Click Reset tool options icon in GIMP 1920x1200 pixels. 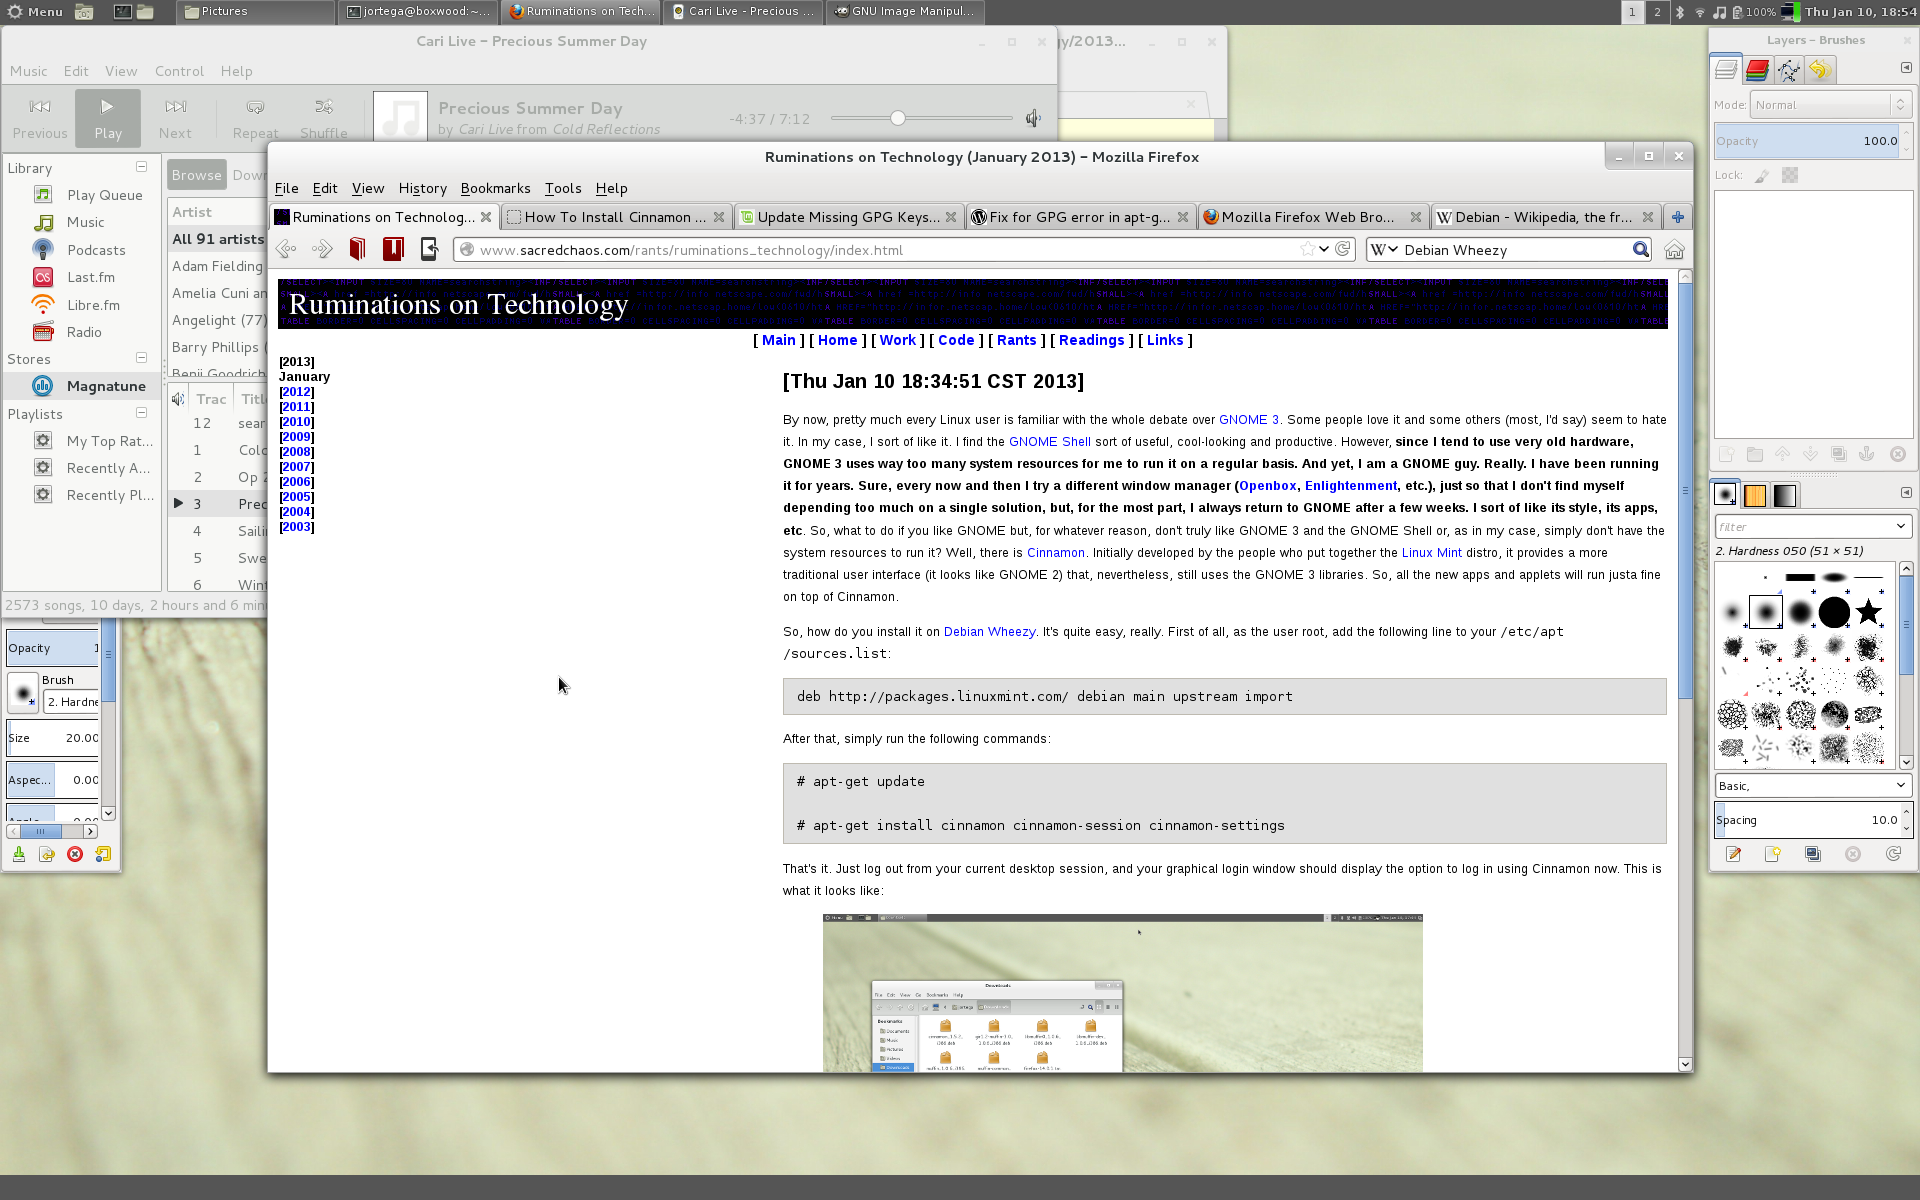coord(103,854)
